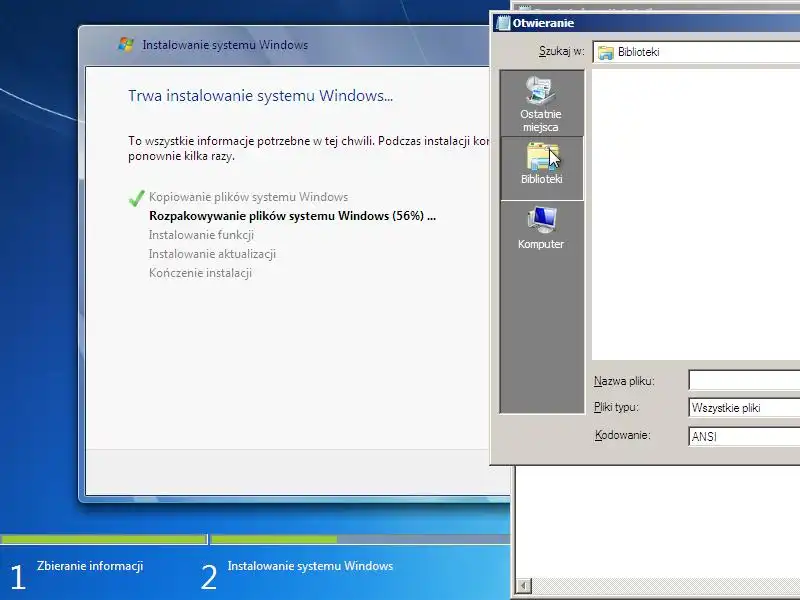The width and height of the screenshot is (800, 600).
Task: Click the 'Nazwa pliku:' label
Action: point(624,381)
